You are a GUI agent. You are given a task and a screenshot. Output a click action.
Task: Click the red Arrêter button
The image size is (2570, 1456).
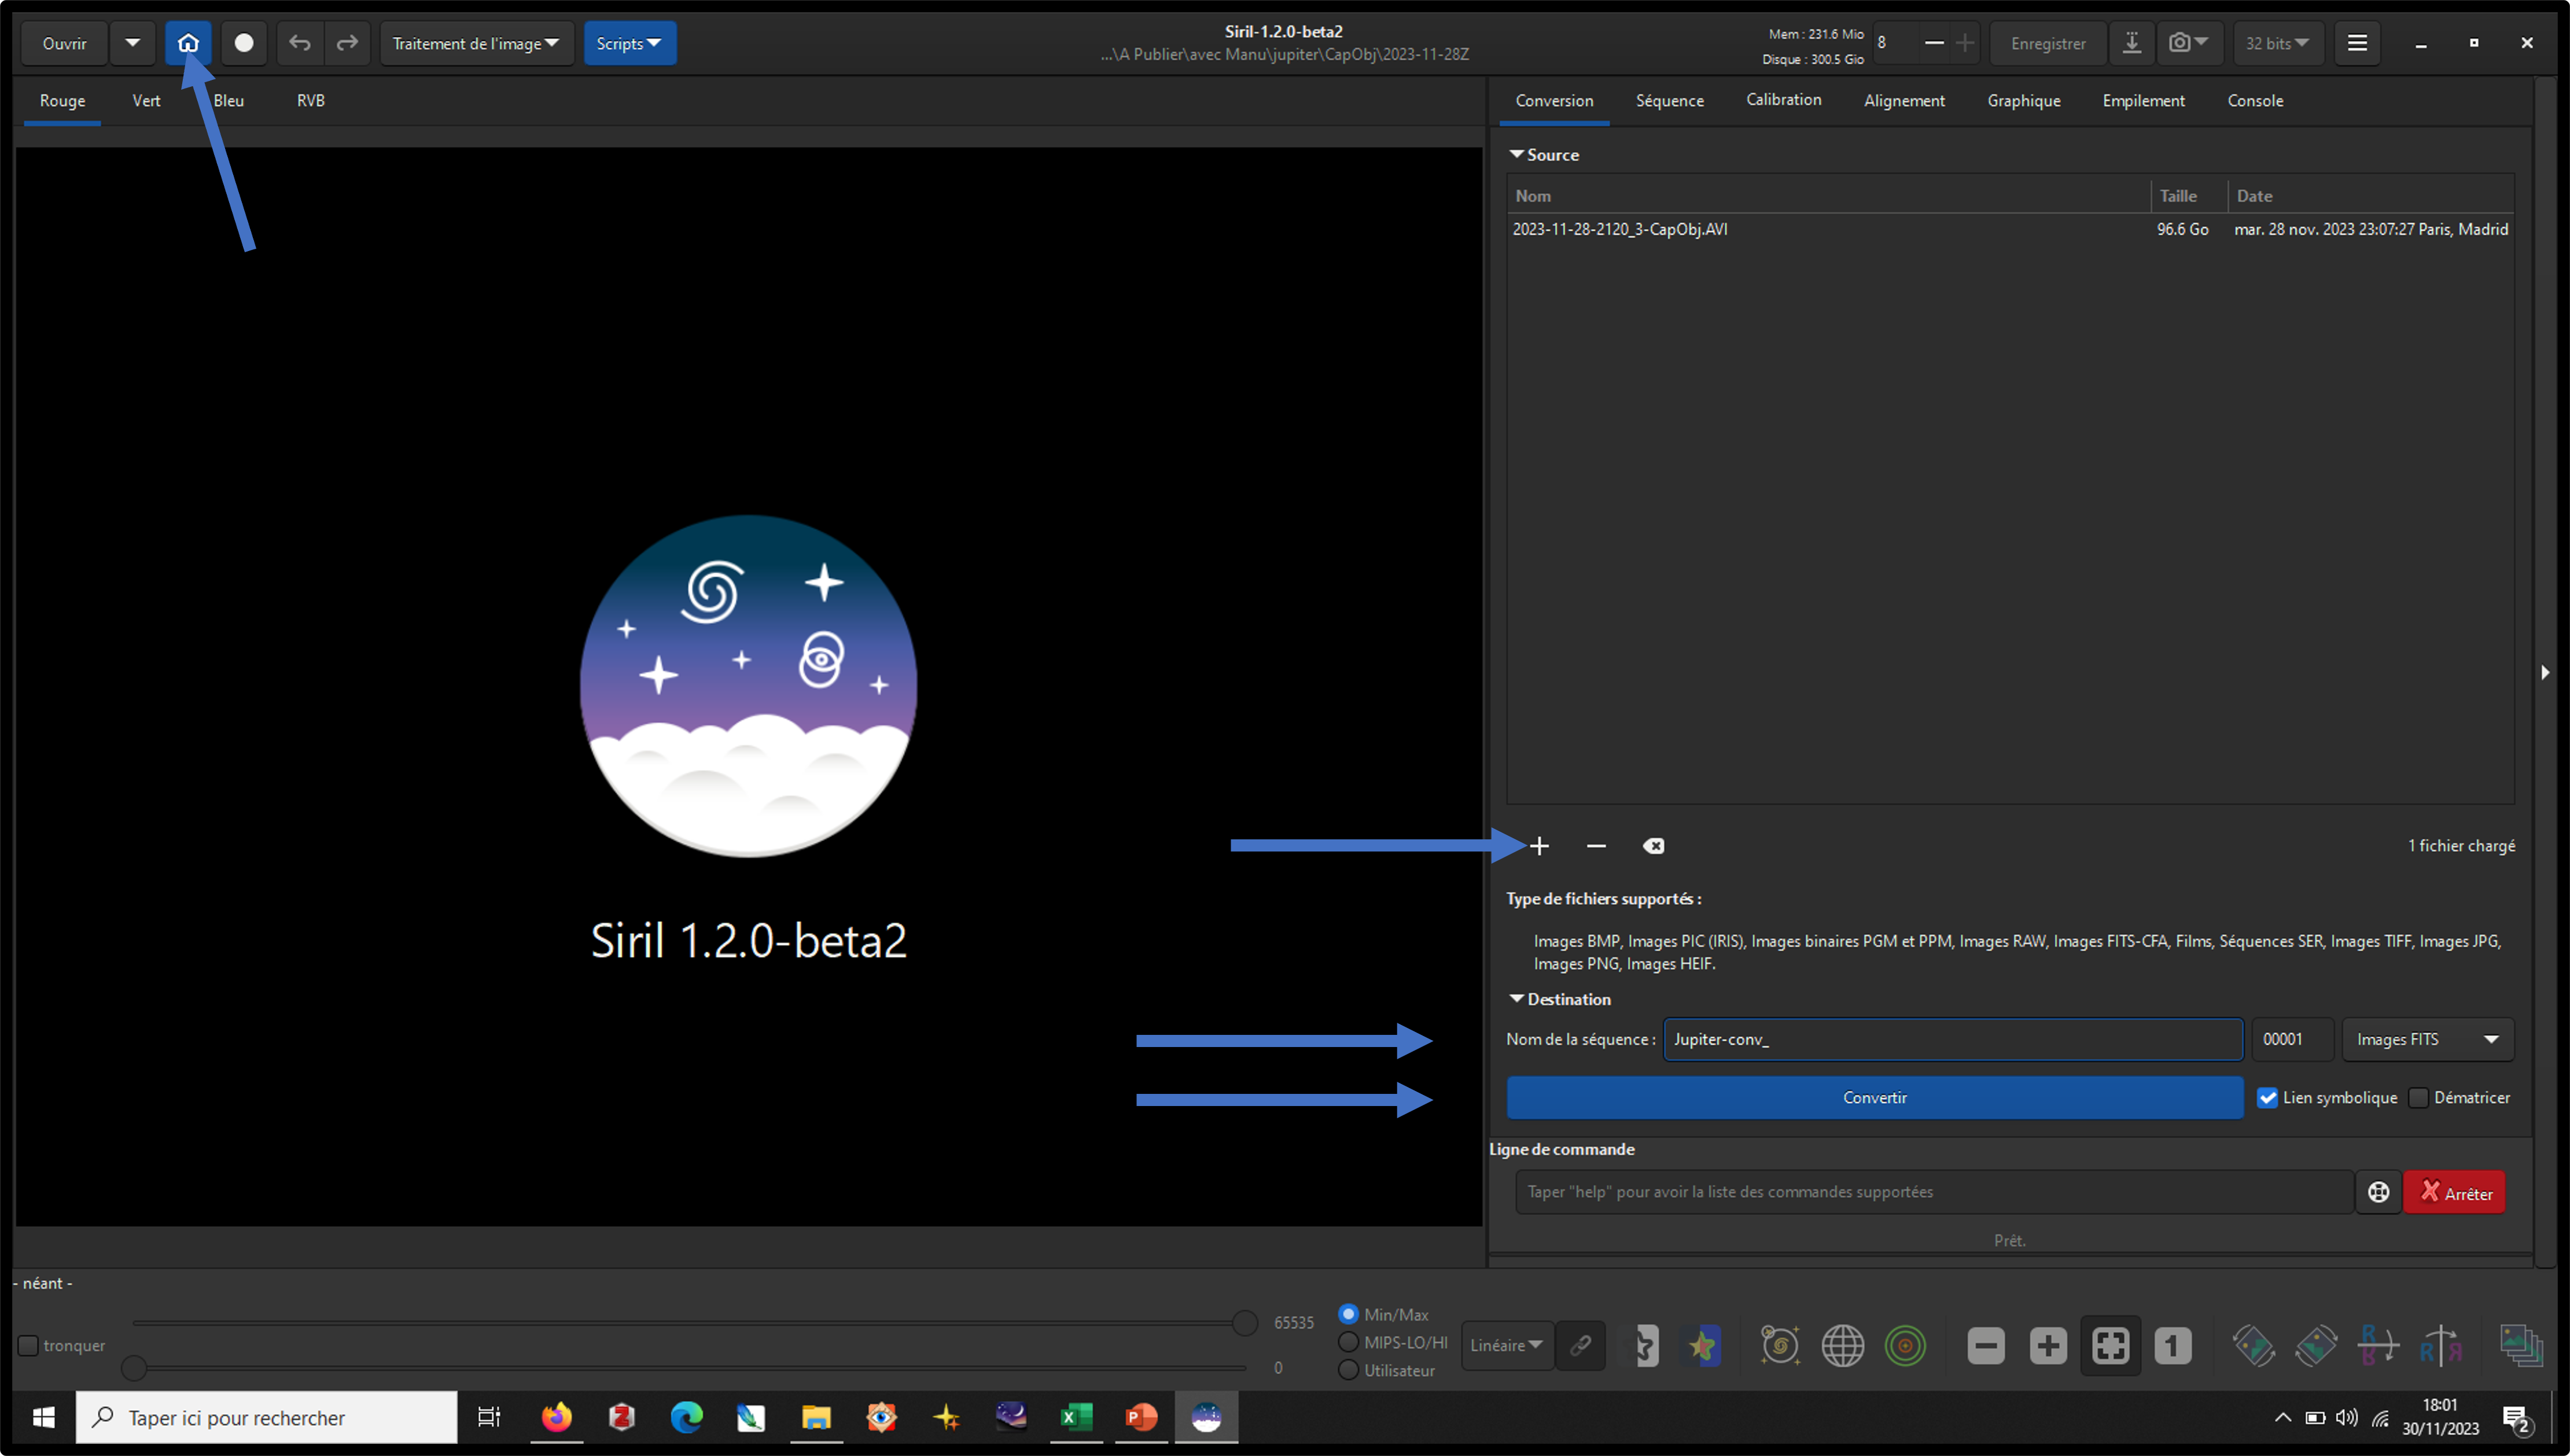2454,1193
